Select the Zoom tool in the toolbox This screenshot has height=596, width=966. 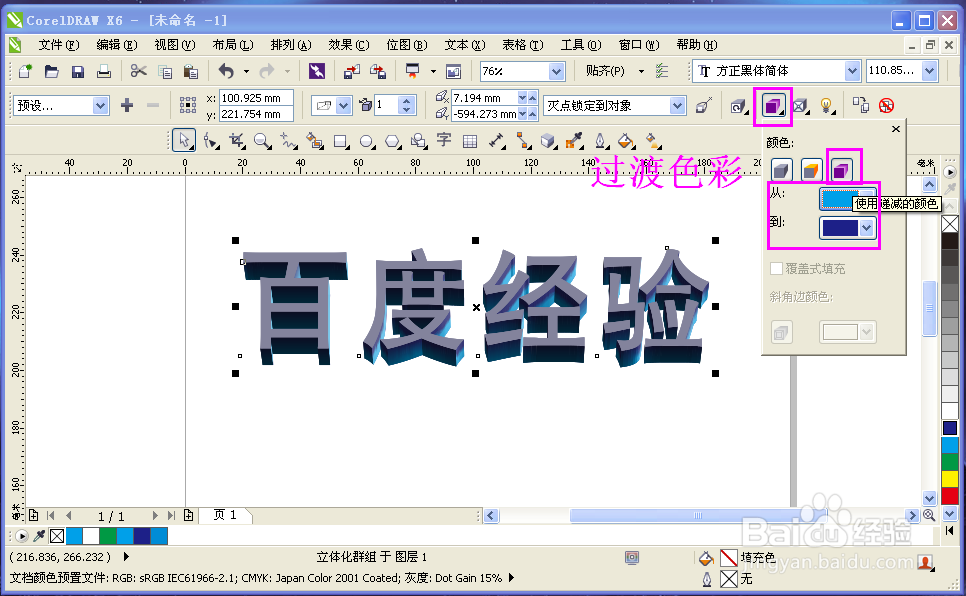point(262,141)
